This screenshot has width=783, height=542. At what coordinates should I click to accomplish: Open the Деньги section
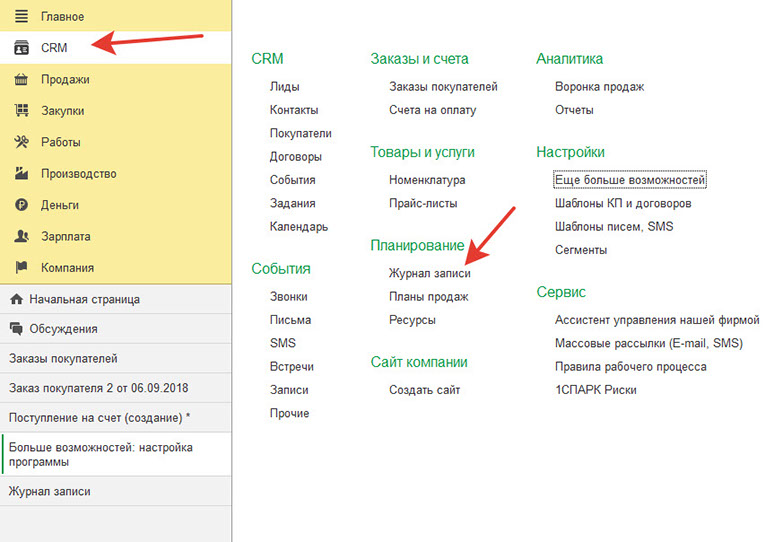[x=116, y=205]
